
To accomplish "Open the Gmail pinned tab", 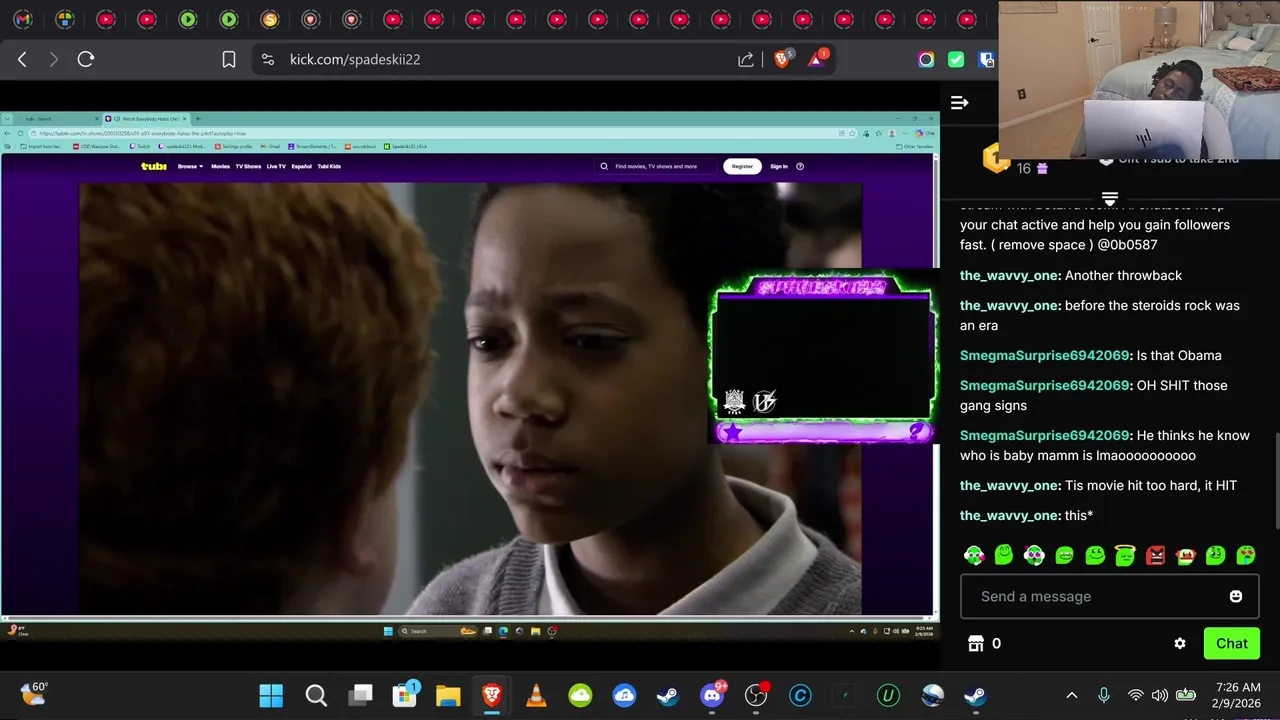I will [x=23, y=19].
